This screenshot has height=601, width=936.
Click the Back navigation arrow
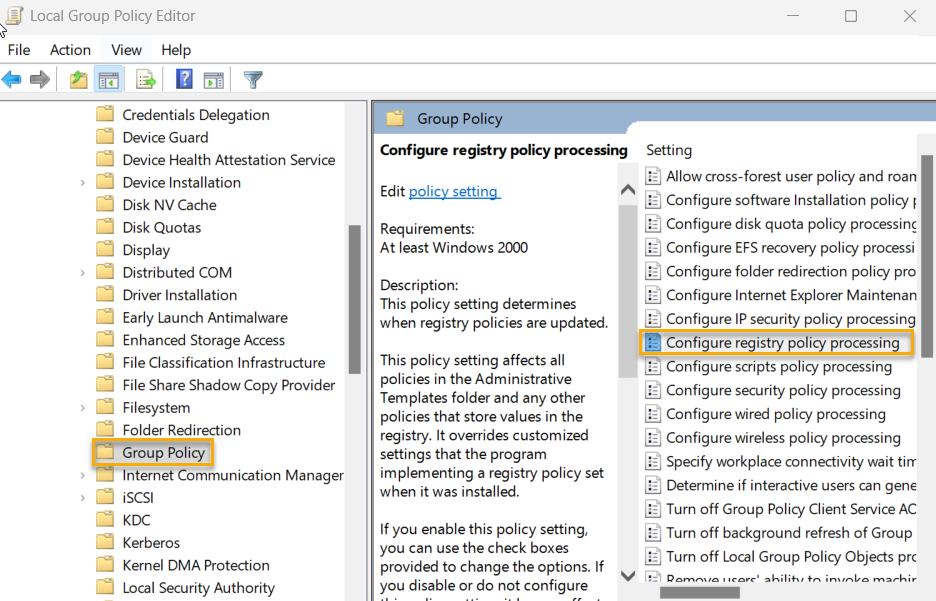coord(11,79)
